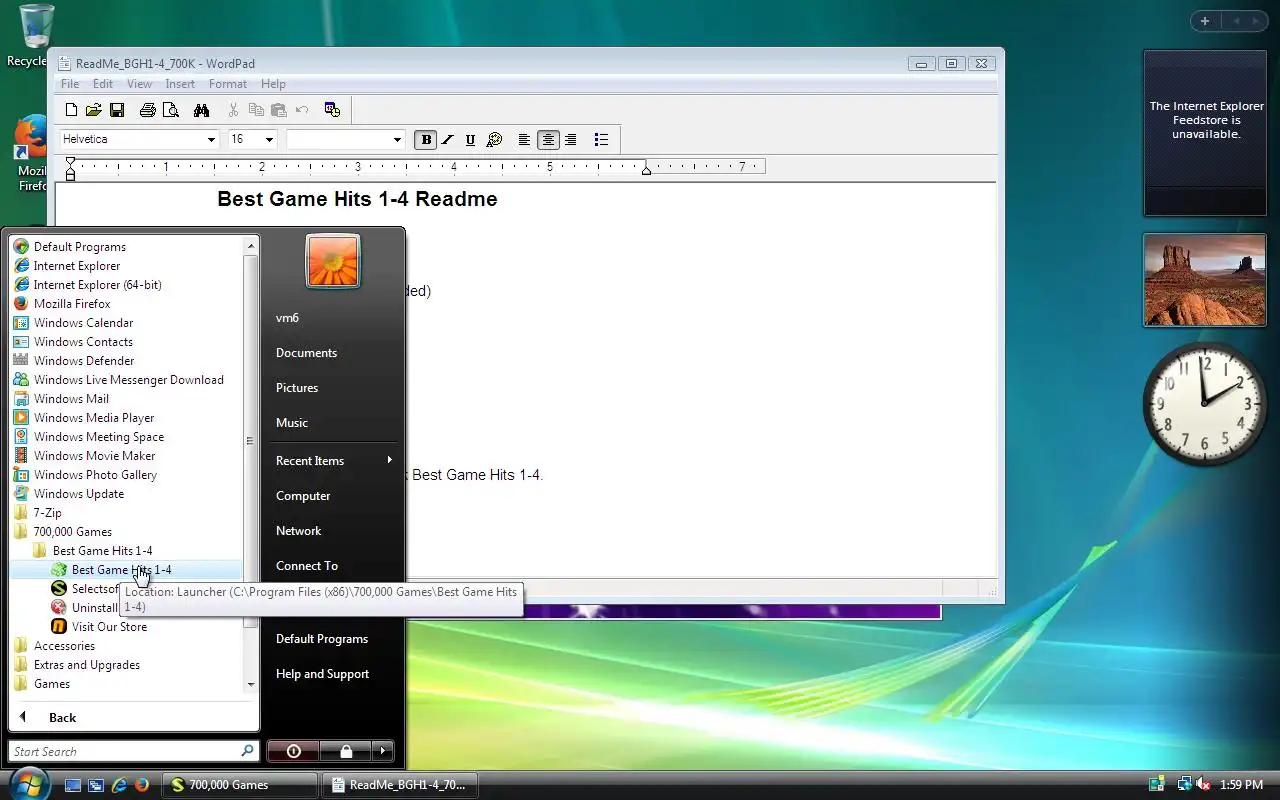The image size is (1280, 800).
Task: Align text left in WordPad
Action: coord(524,140)
